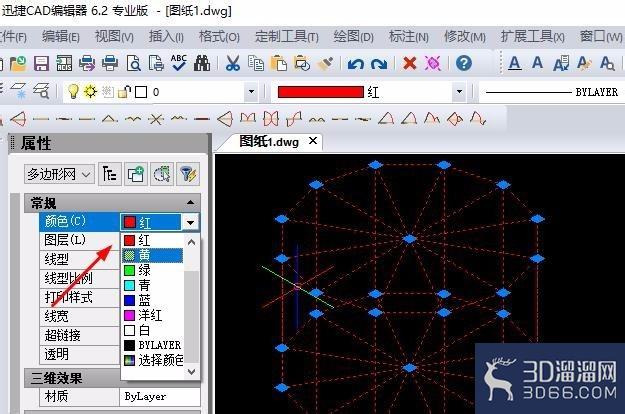The width and height of the screenshot is (625, 414).
Task: Click the color list scroll up arrow
Action: 191,242
